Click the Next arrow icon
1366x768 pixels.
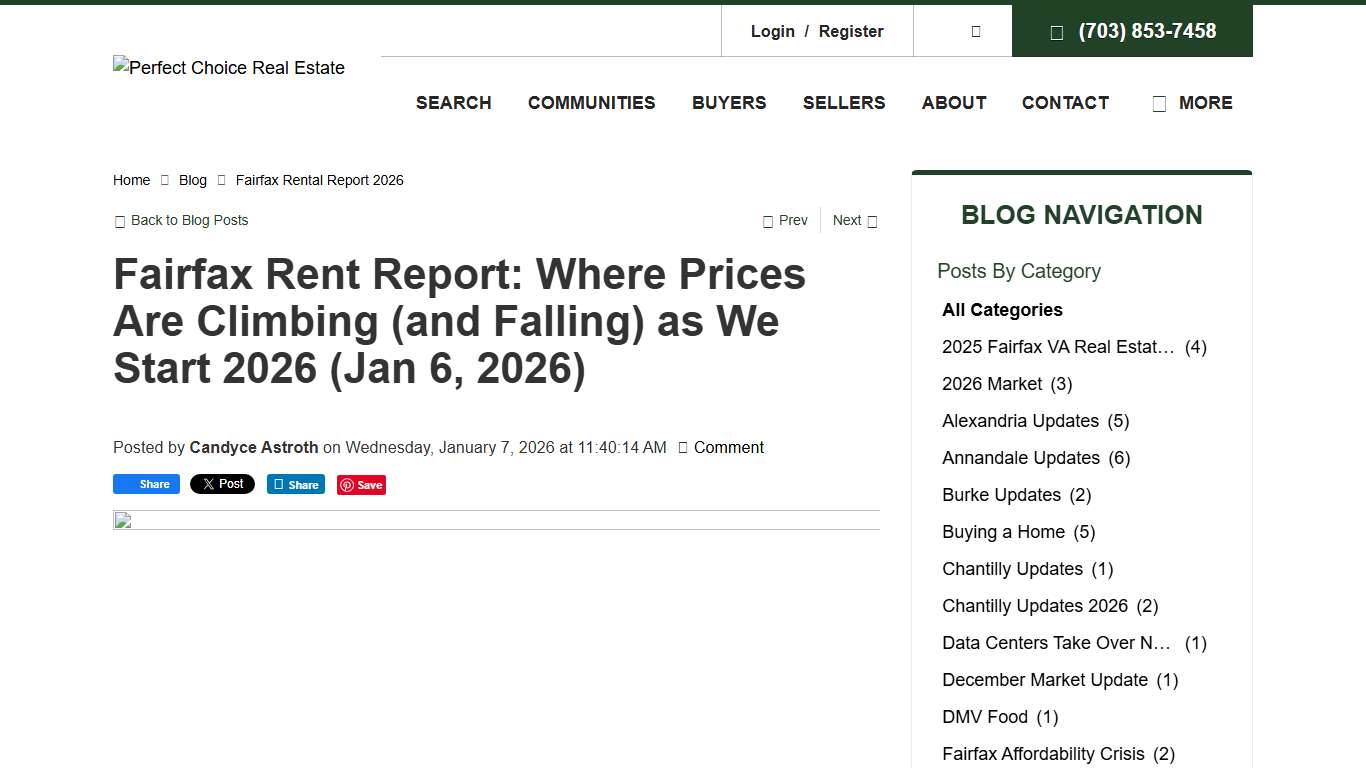[x=871, y=220]
